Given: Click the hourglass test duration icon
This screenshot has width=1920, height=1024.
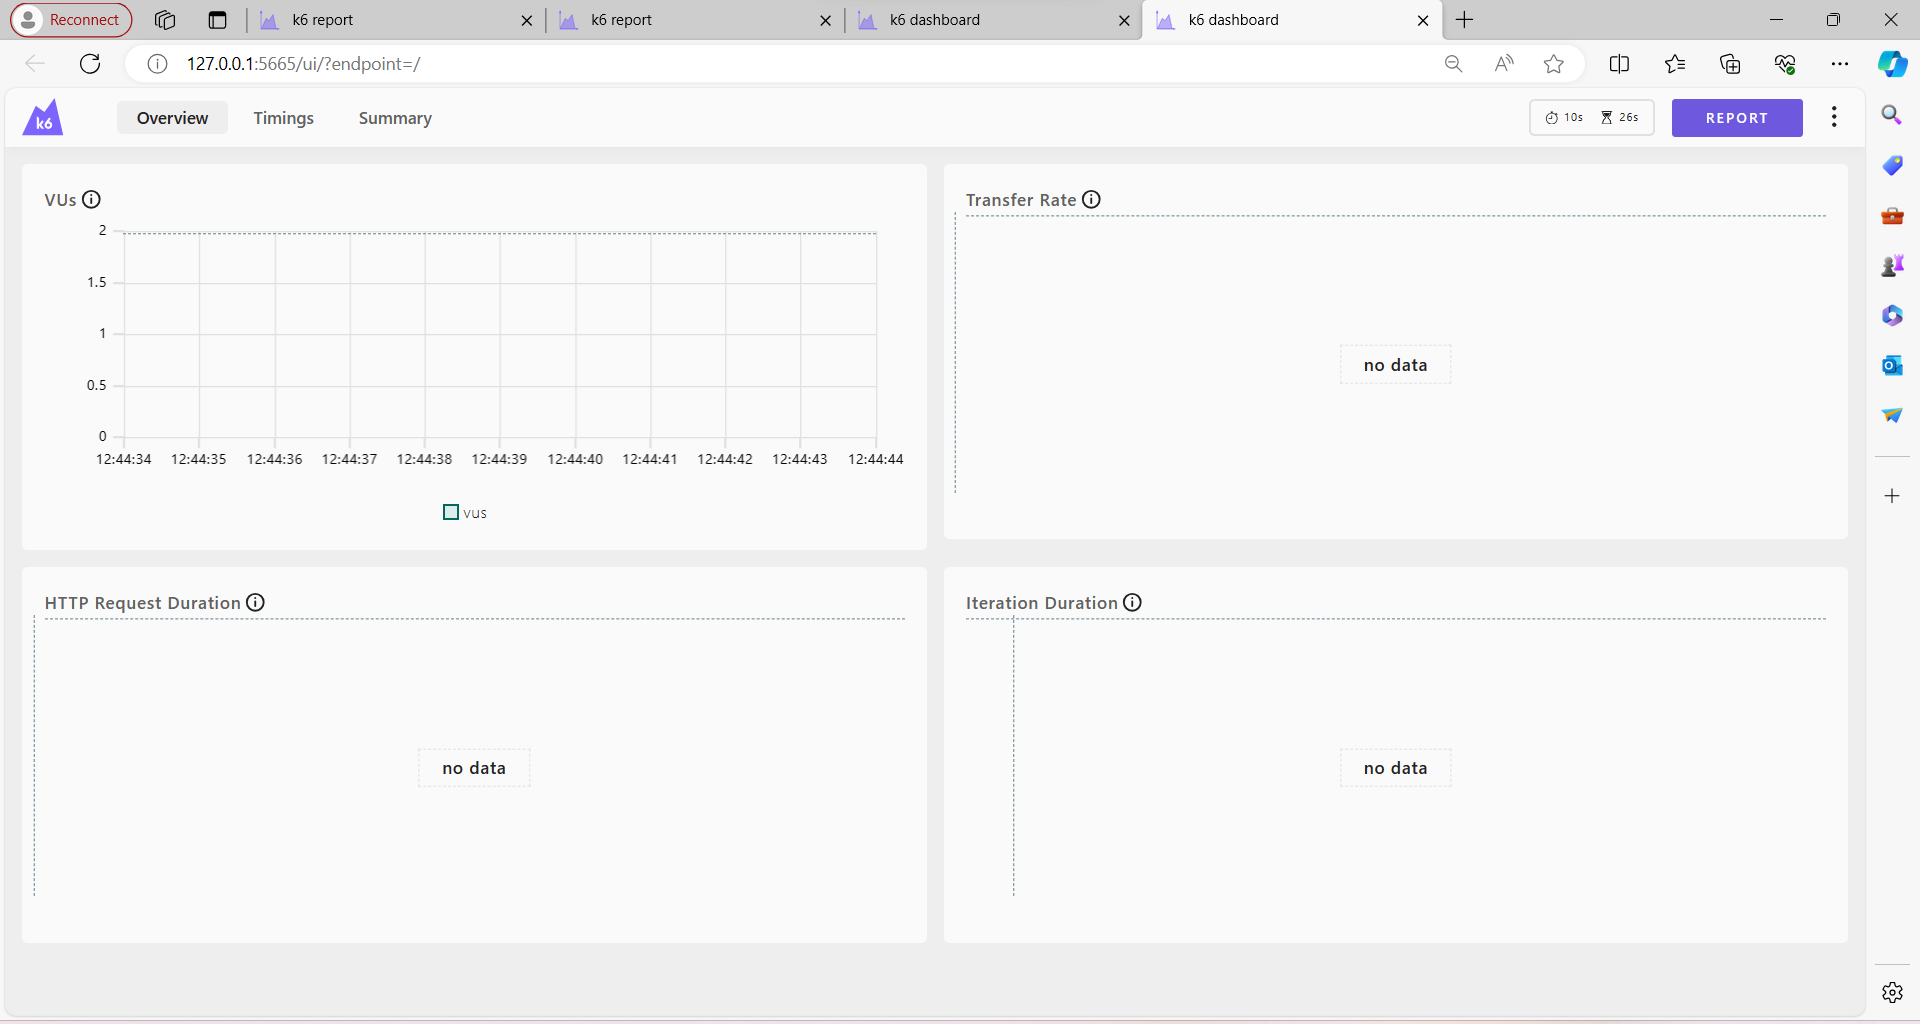Looking at the screenshot, I should pyautogui.click(x=1608, y=117).
